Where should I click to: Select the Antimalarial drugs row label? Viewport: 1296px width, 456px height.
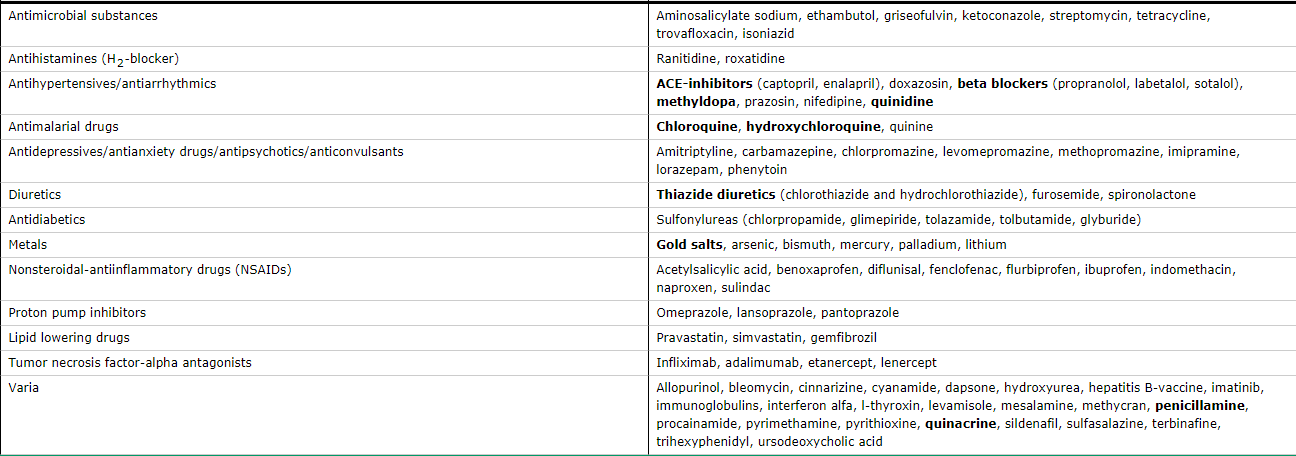(x=70, y=127)
